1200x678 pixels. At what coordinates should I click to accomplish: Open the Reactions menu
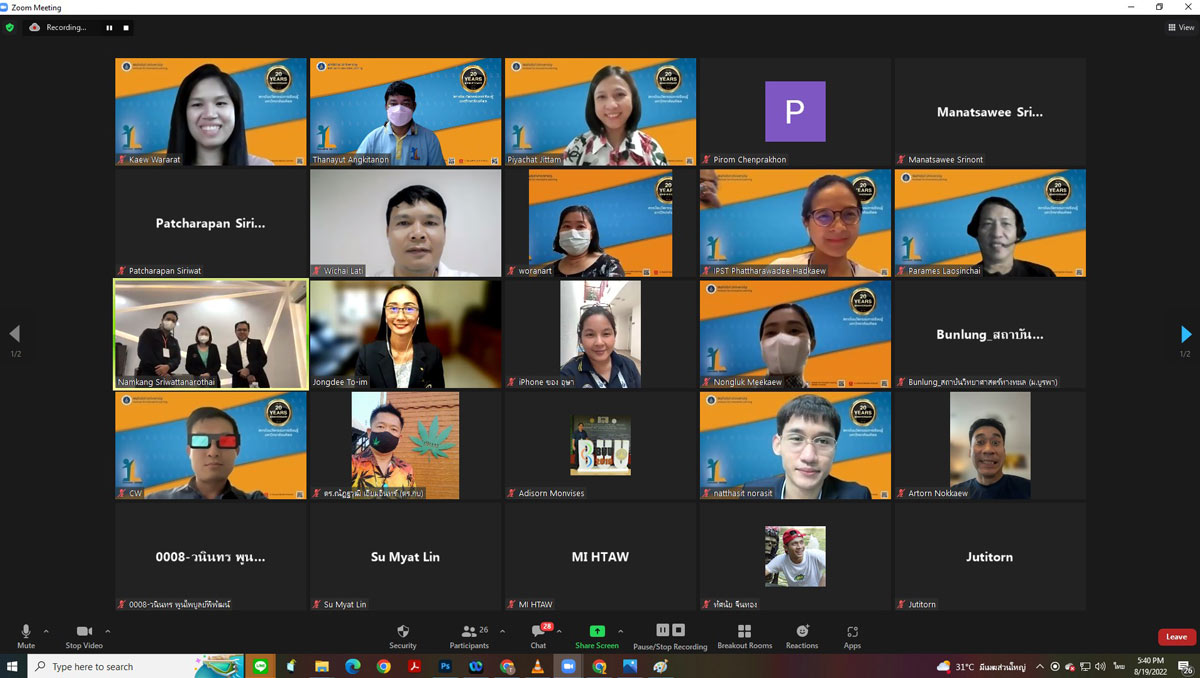pos(802,636)
